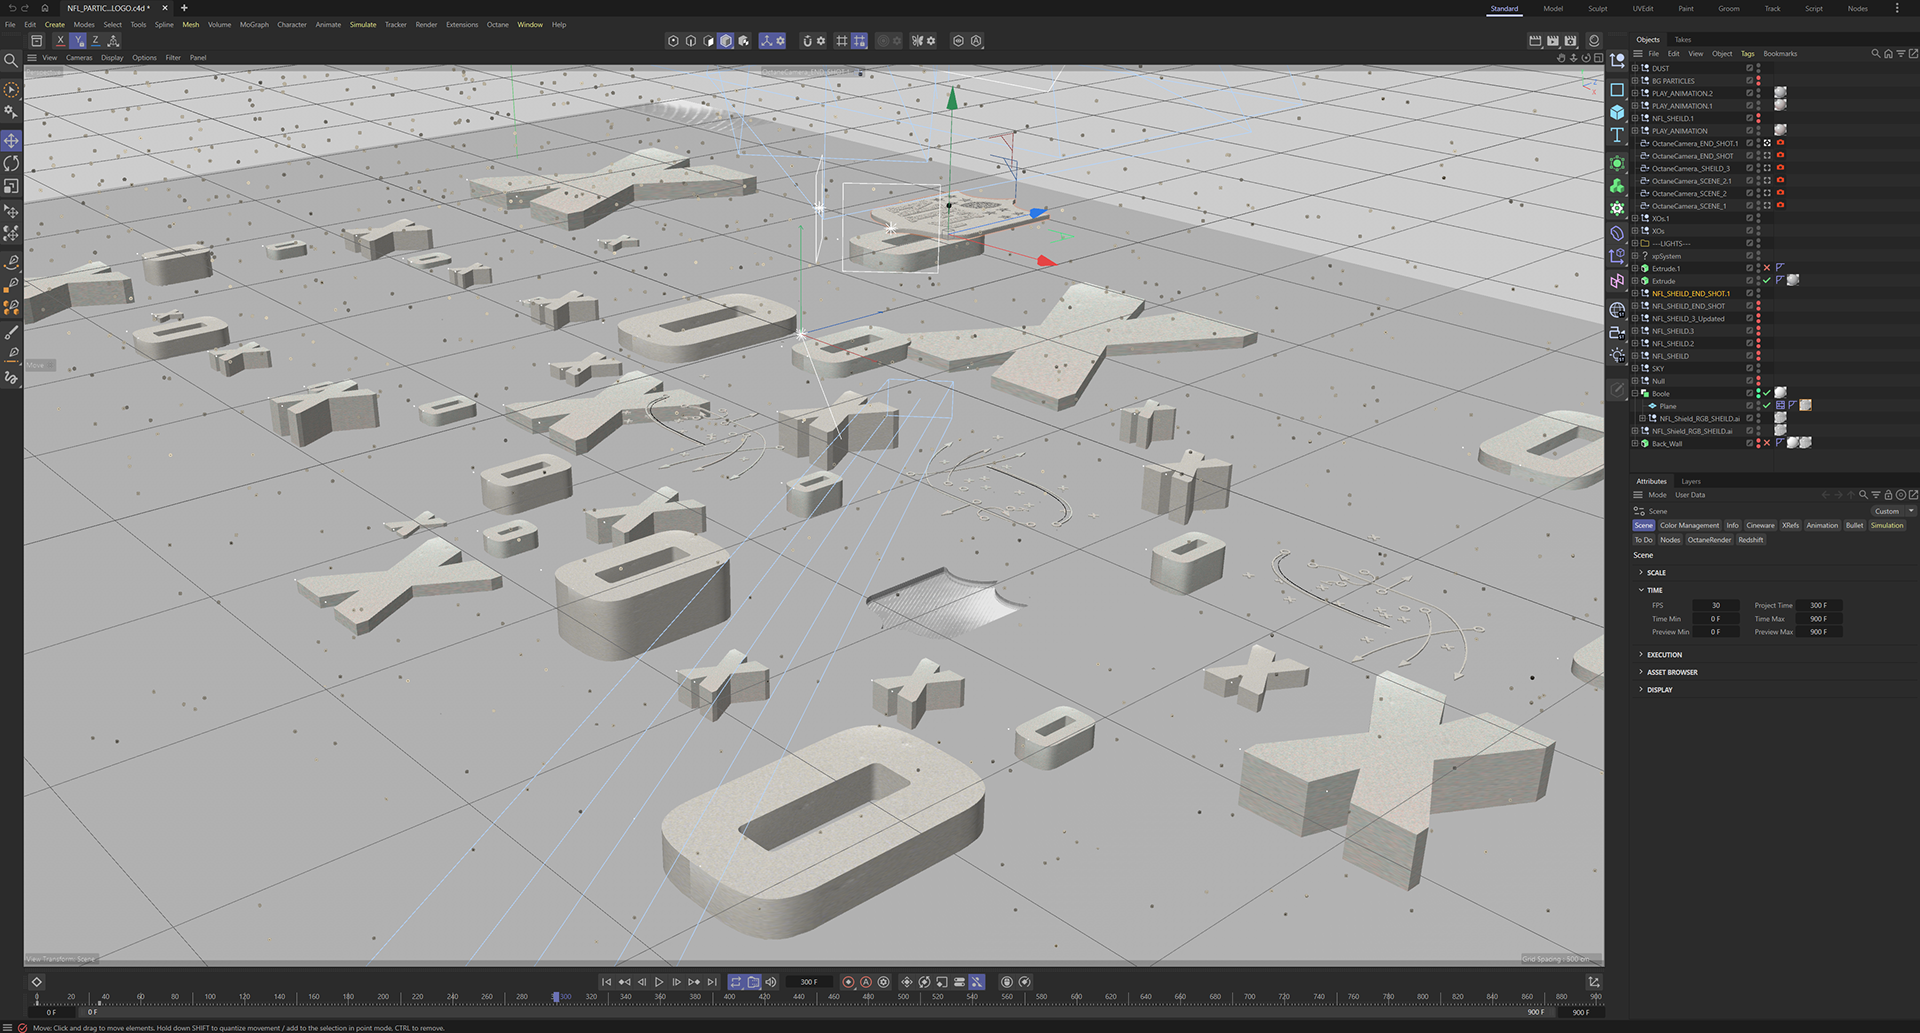Viewport: 1920px width, 1033px height.
Task: Toggle visibility dots for BG PARTICLES
Action: (x=1759, y=81)
